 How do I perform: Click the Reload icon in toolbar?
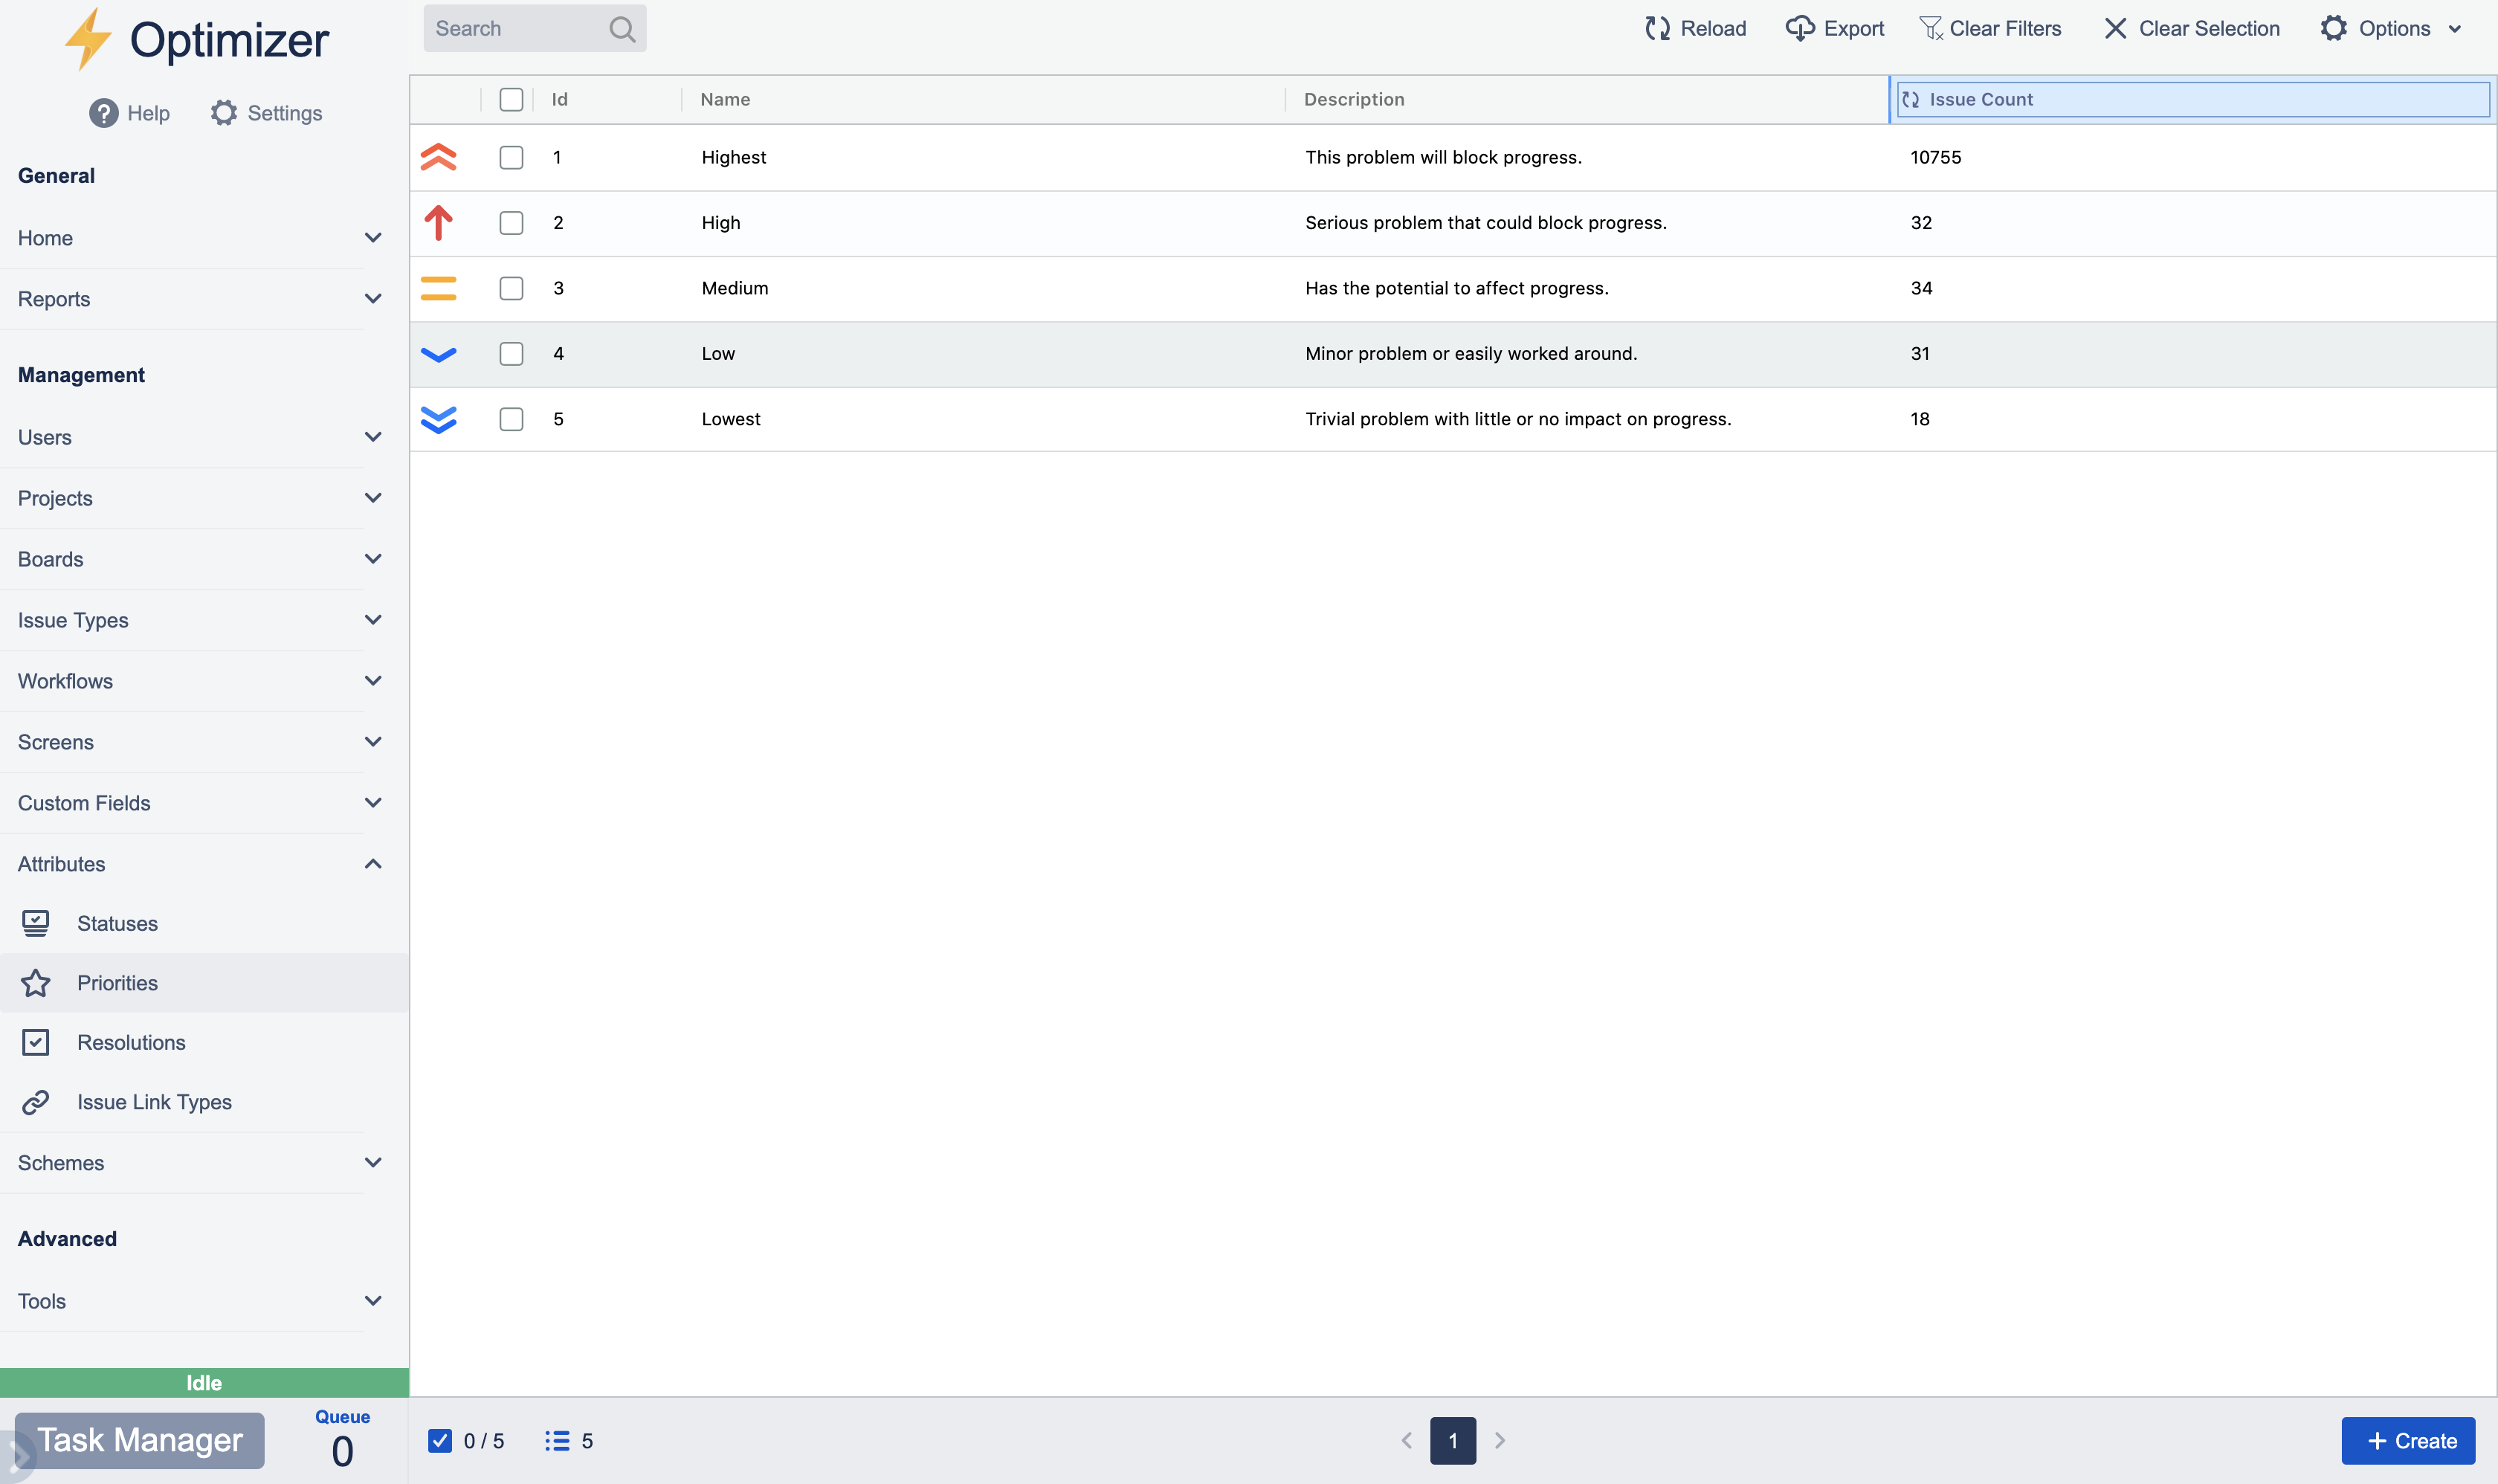point(1657,28)
